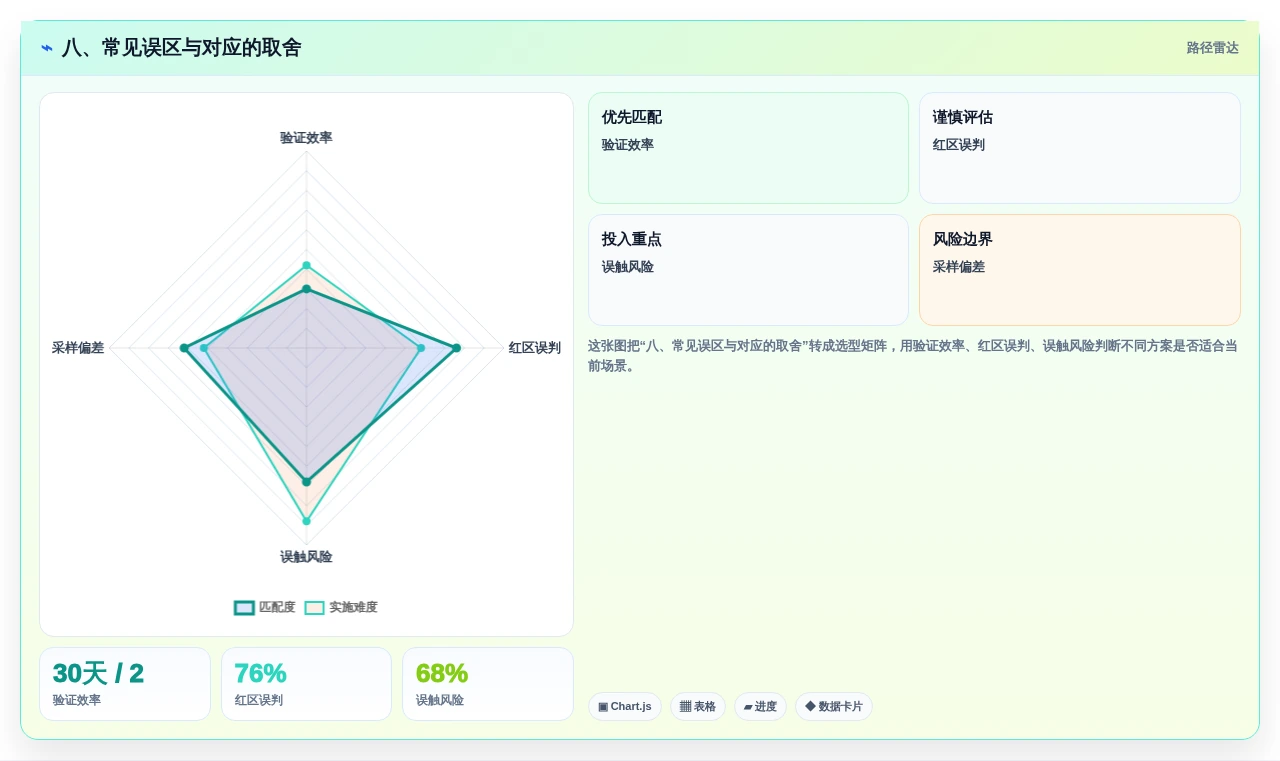The height and width of the screenshot is (761, 1280).
Task: Click the 路径雷达 label in header
Action: pos(1213,48)
